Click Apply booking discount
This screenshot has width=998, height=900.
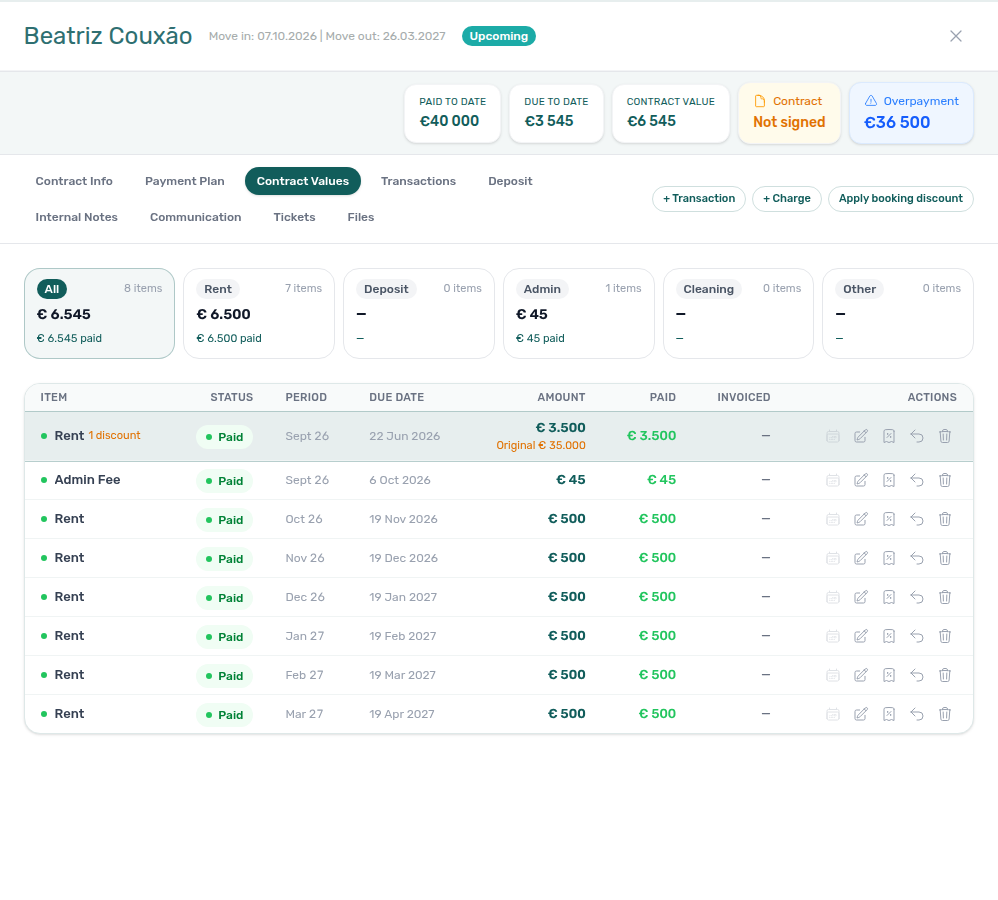[901, 199]
